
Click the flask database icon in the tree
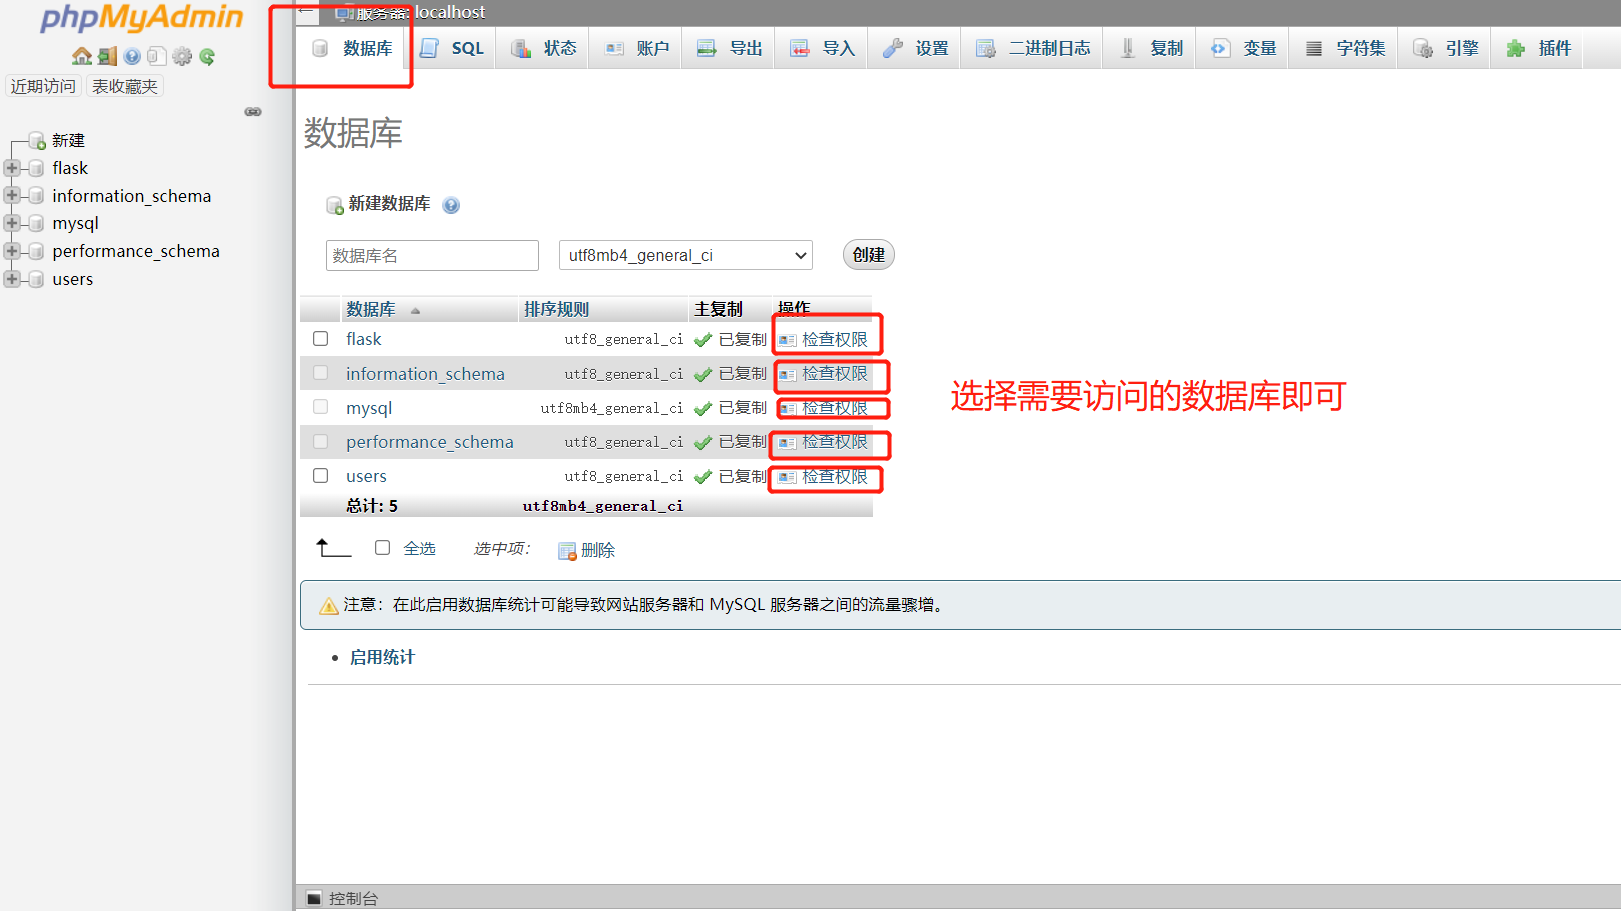click(x=37, y=168)
